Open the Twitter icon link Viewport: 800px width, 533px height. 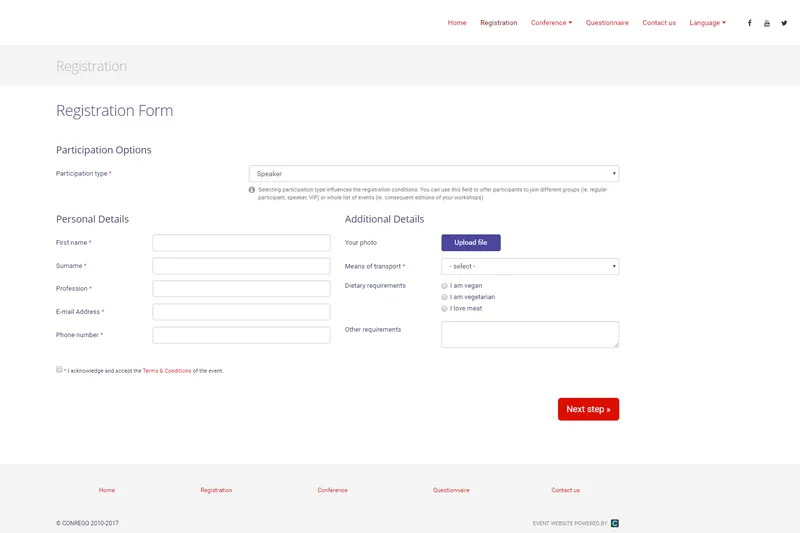pos(784,23)
